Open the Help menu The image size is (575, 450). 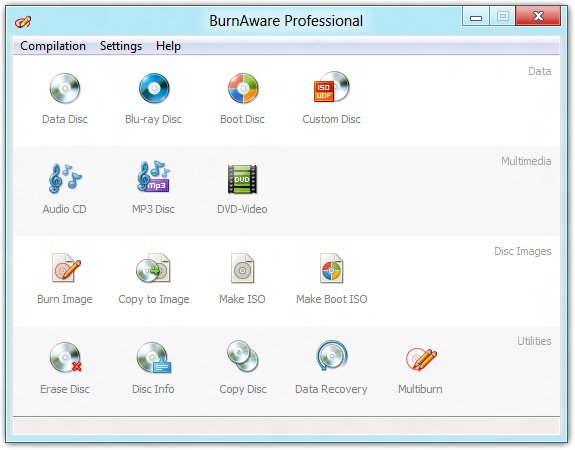coord(168,46)
